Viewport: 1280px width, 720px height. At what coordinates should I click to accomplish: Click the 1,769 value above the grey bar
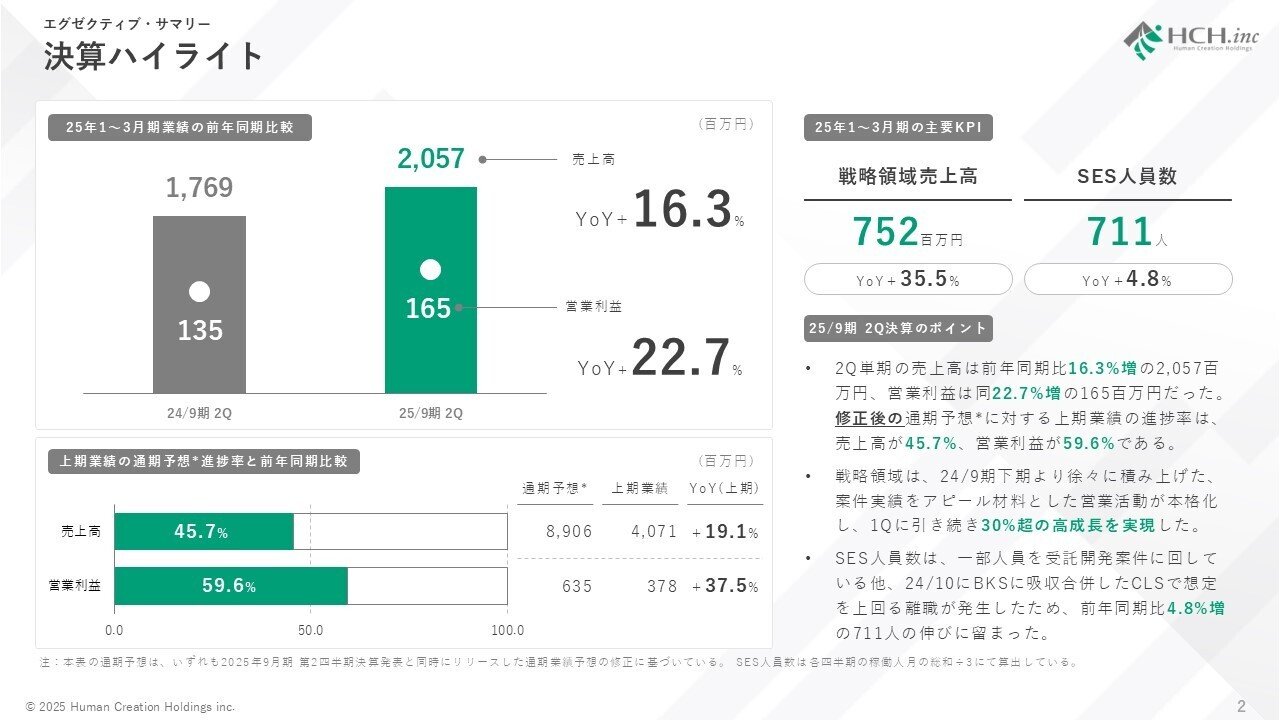pos(200,188)
